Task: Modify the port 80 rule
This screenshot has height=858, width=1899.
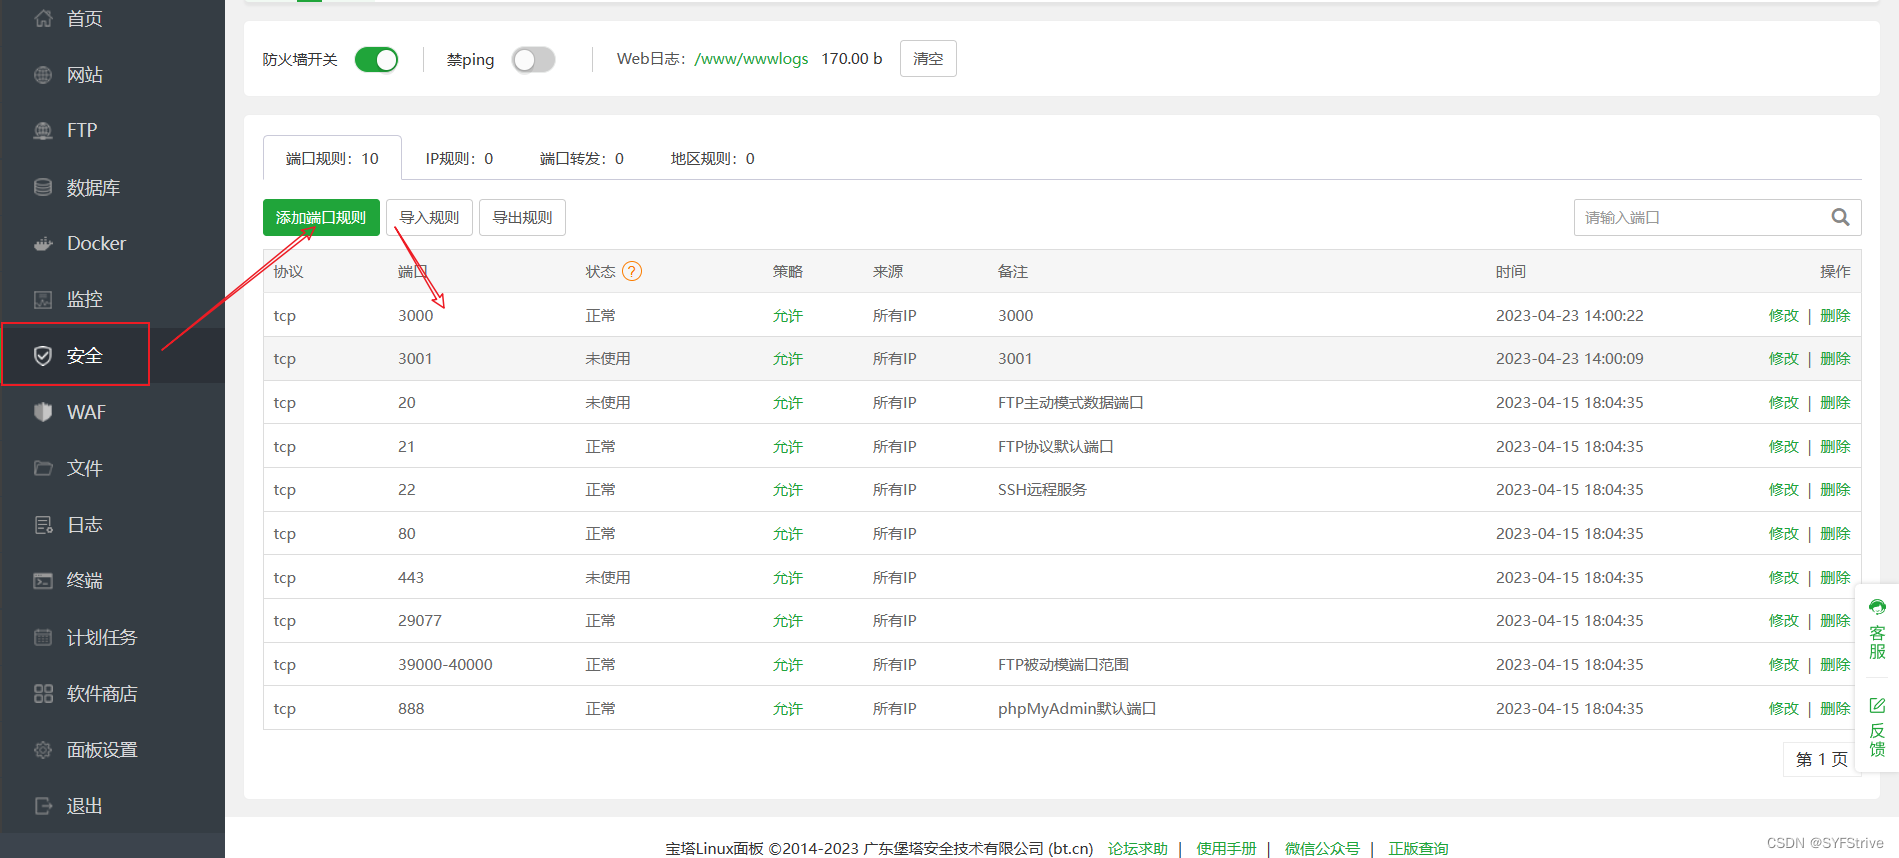Action: (x=1783, y=533)
